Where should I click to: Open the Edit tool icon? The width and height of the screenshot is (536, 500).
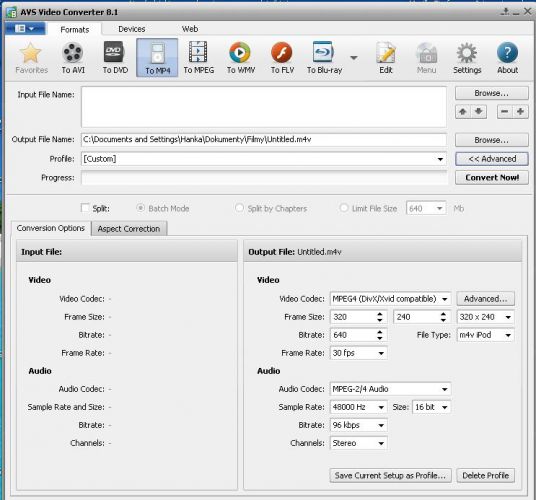coord(386,58)
